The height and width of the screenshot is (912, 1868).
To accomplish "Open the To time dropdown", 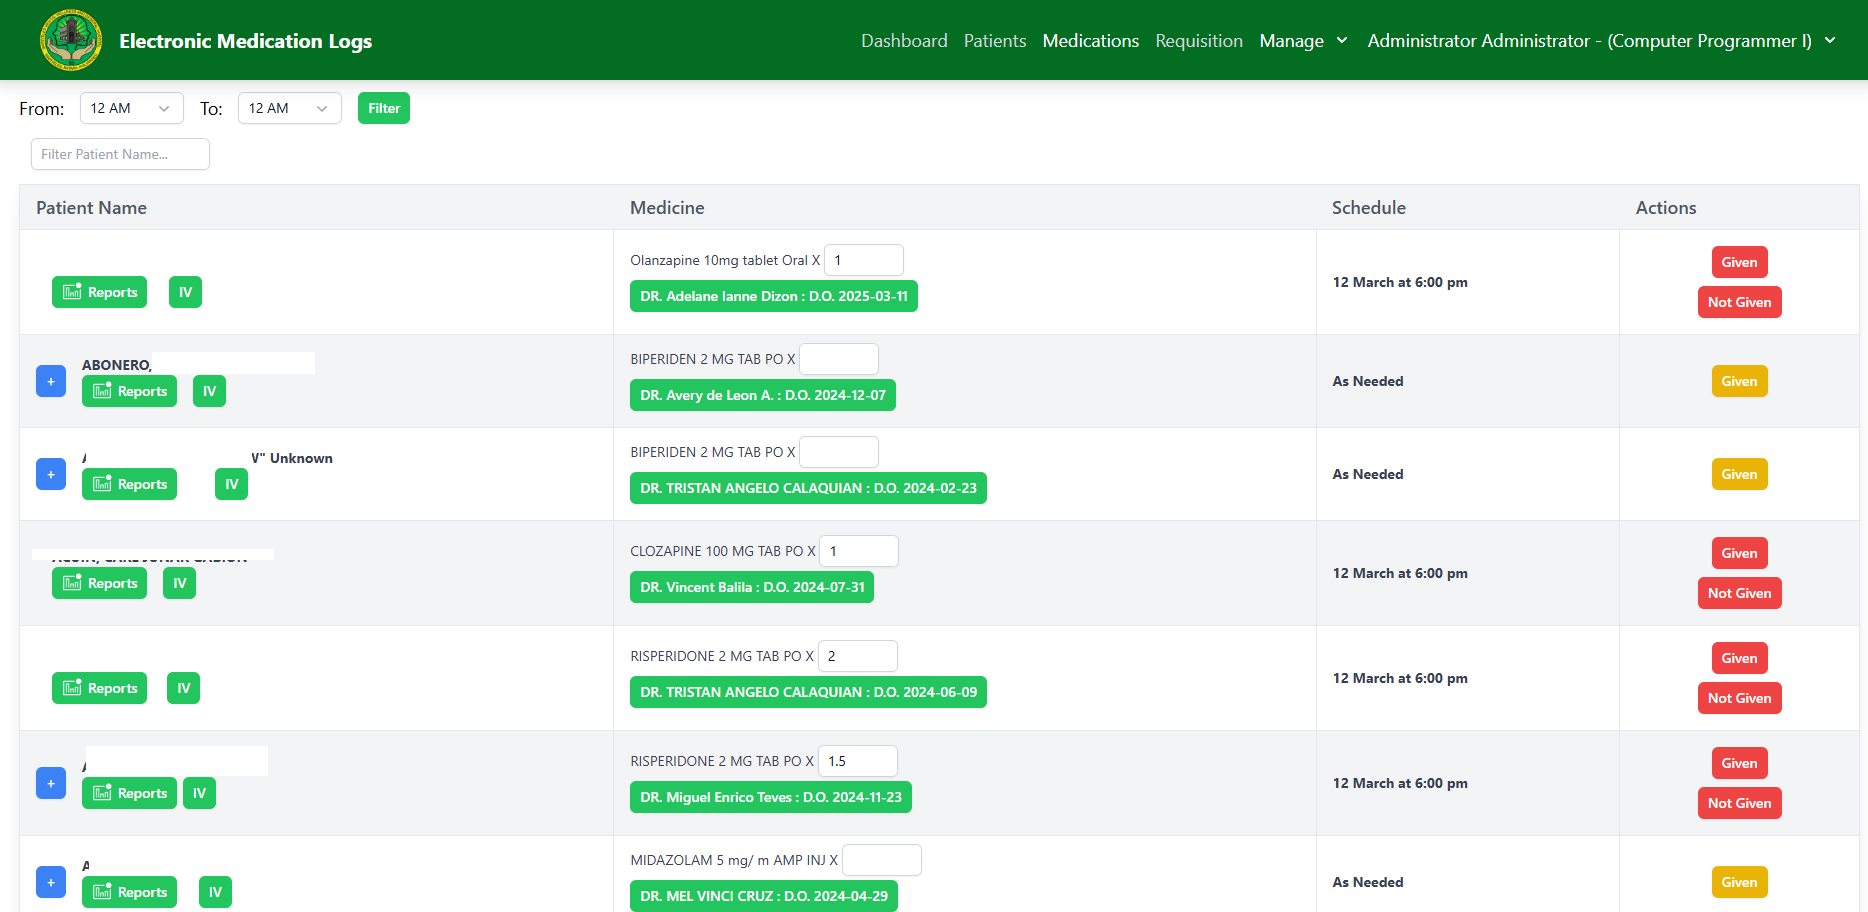I will tap(289, 108).
